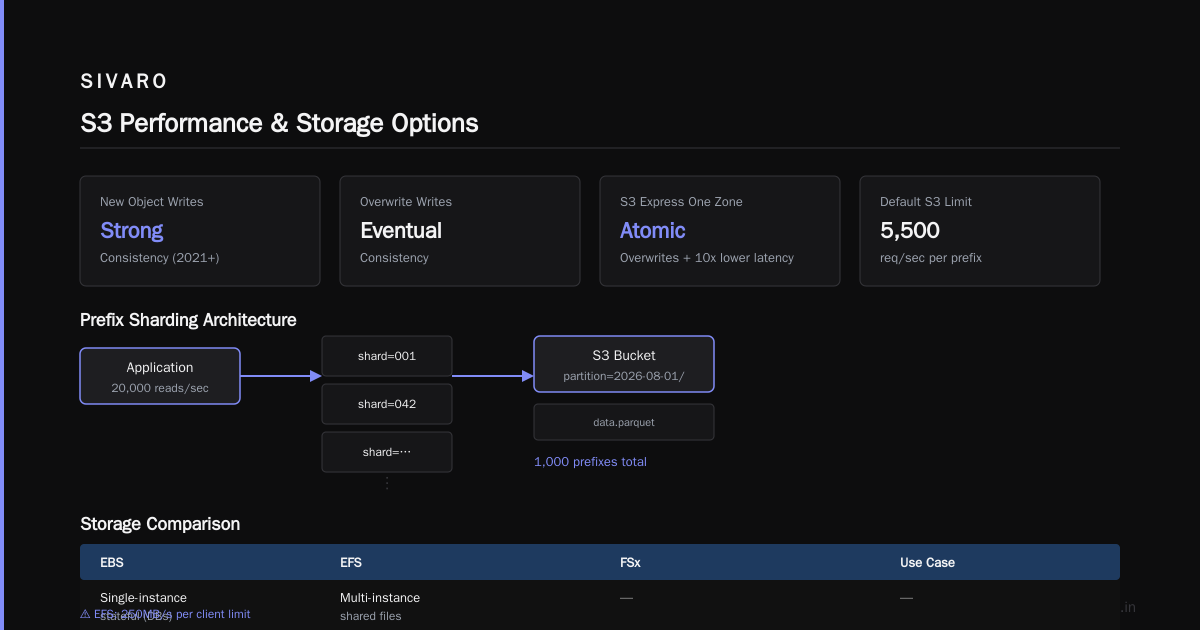
Task: Click the vertical ellipsis below shards
Action: pos(387,483)
